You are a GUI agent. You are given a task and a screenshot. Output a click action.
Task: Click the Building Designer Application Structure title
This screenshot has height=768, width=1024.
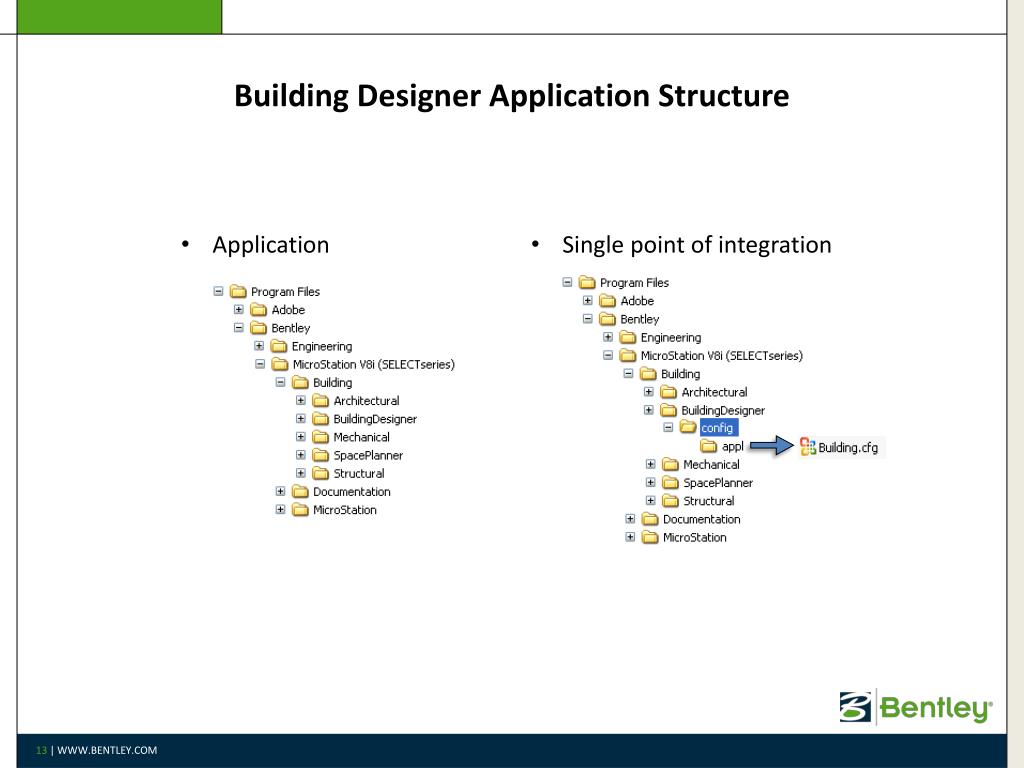[x=511, y=95]
